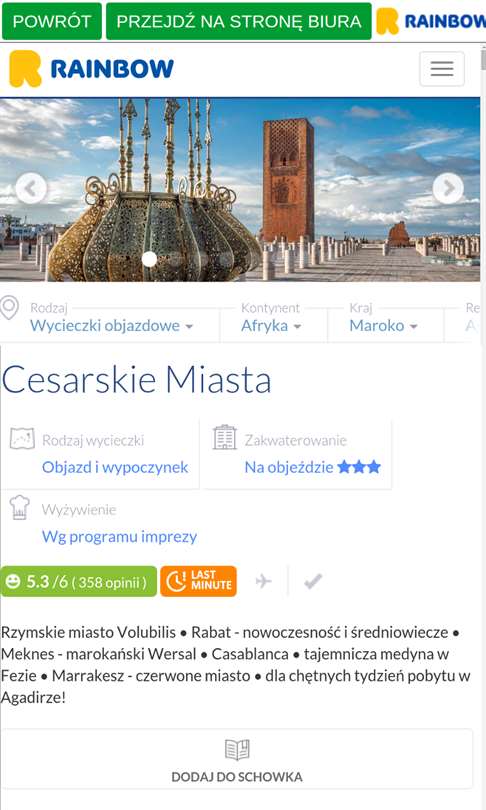
Task: Open the Afryka continent dropdown
Action: [x=271, y=325]
